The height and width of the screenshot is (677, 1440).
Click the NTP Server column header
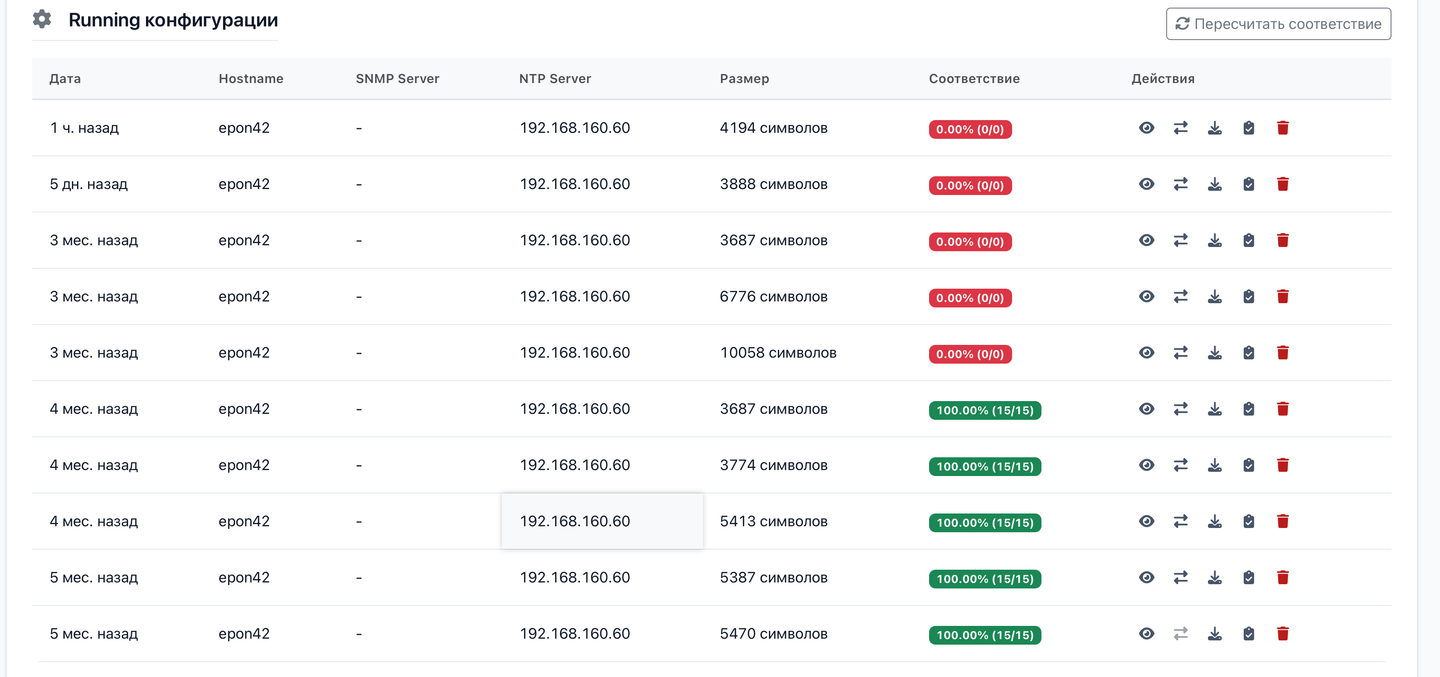(x=555, y=78)
